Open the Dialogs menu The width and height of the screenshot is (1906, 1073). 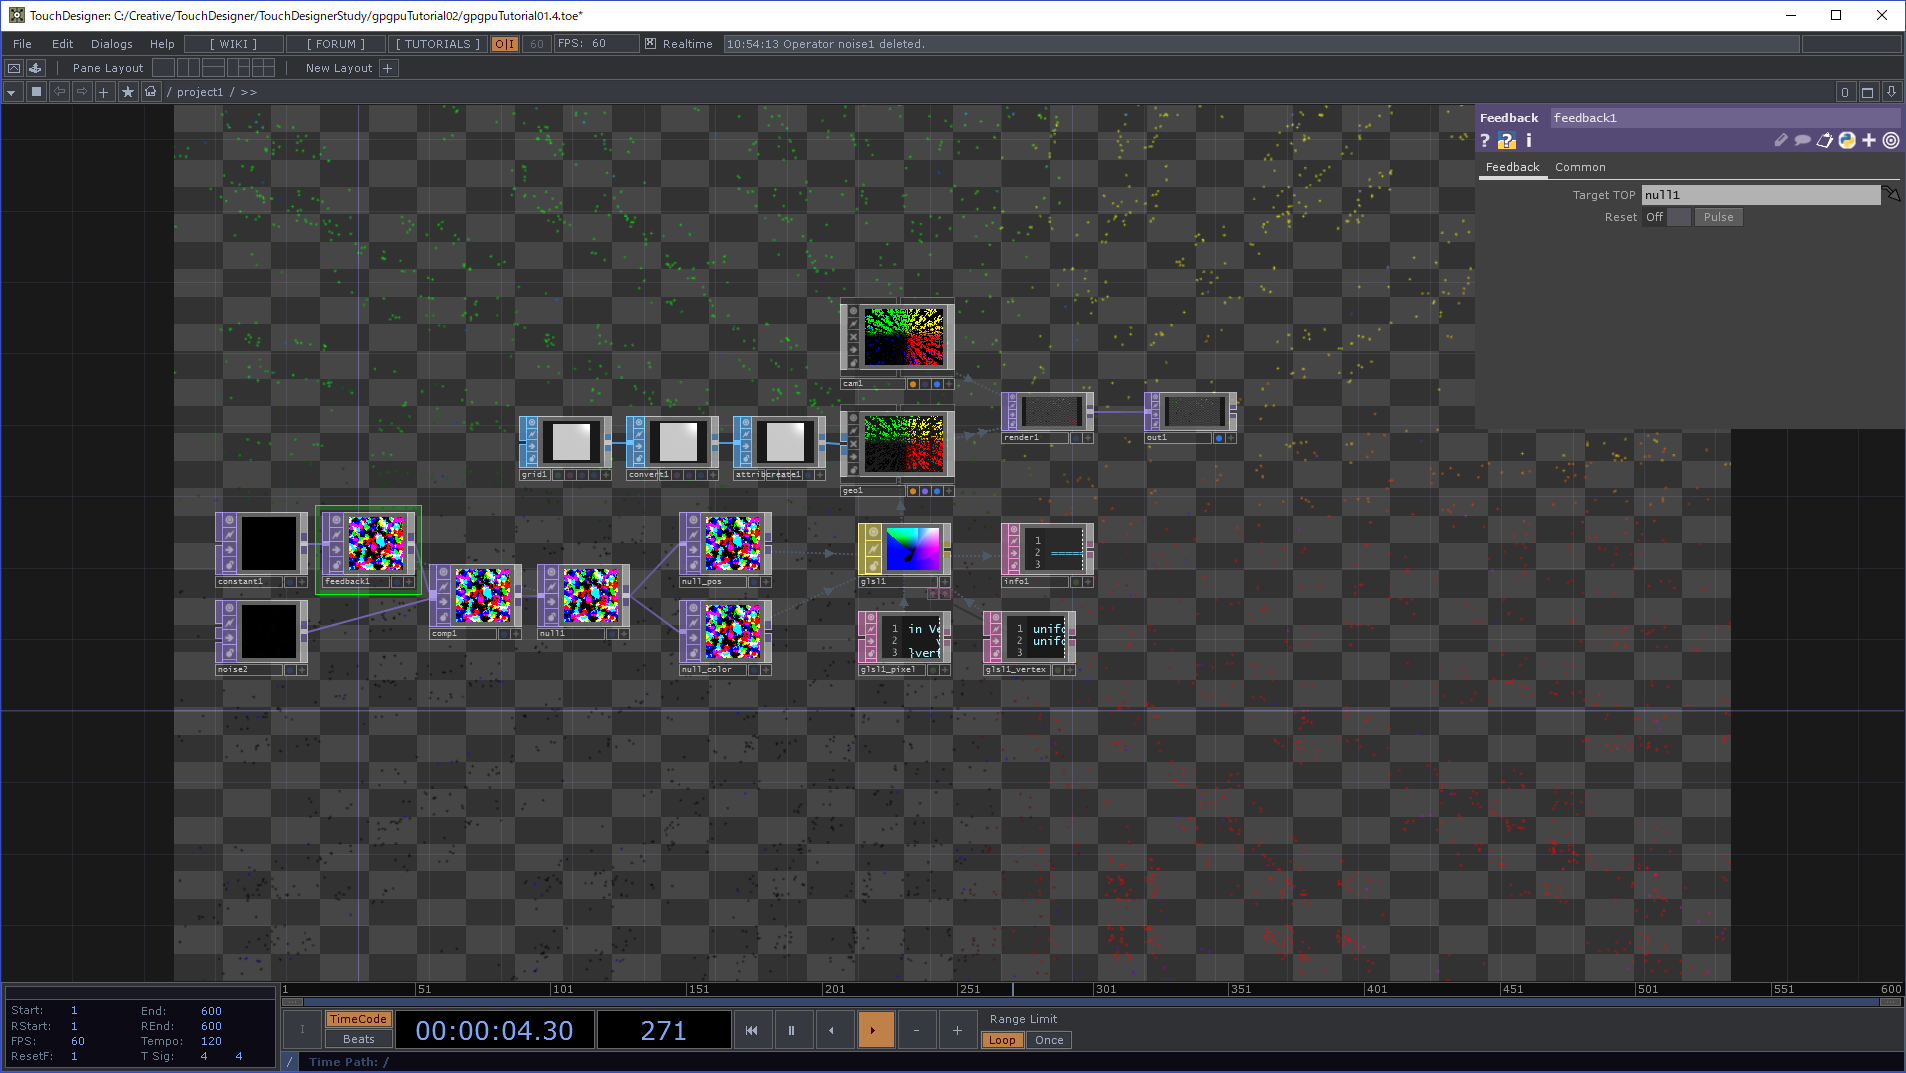111,44
